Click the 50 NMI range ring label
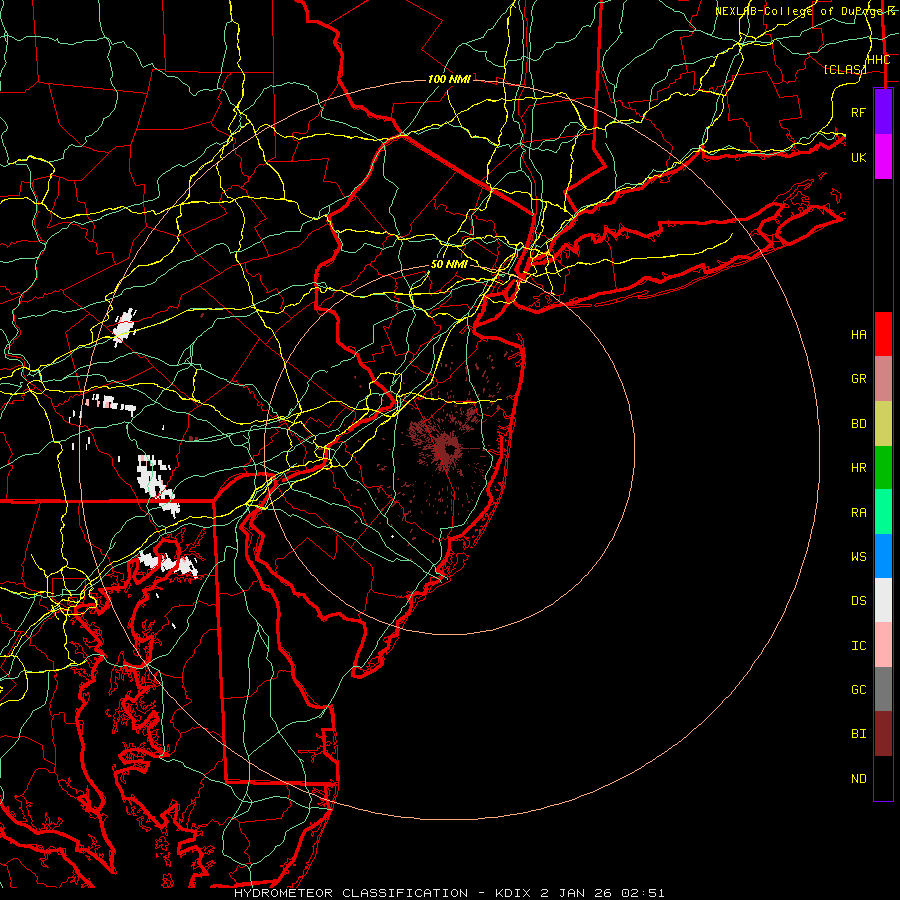 pyautogui.click(x=449, y=264)
